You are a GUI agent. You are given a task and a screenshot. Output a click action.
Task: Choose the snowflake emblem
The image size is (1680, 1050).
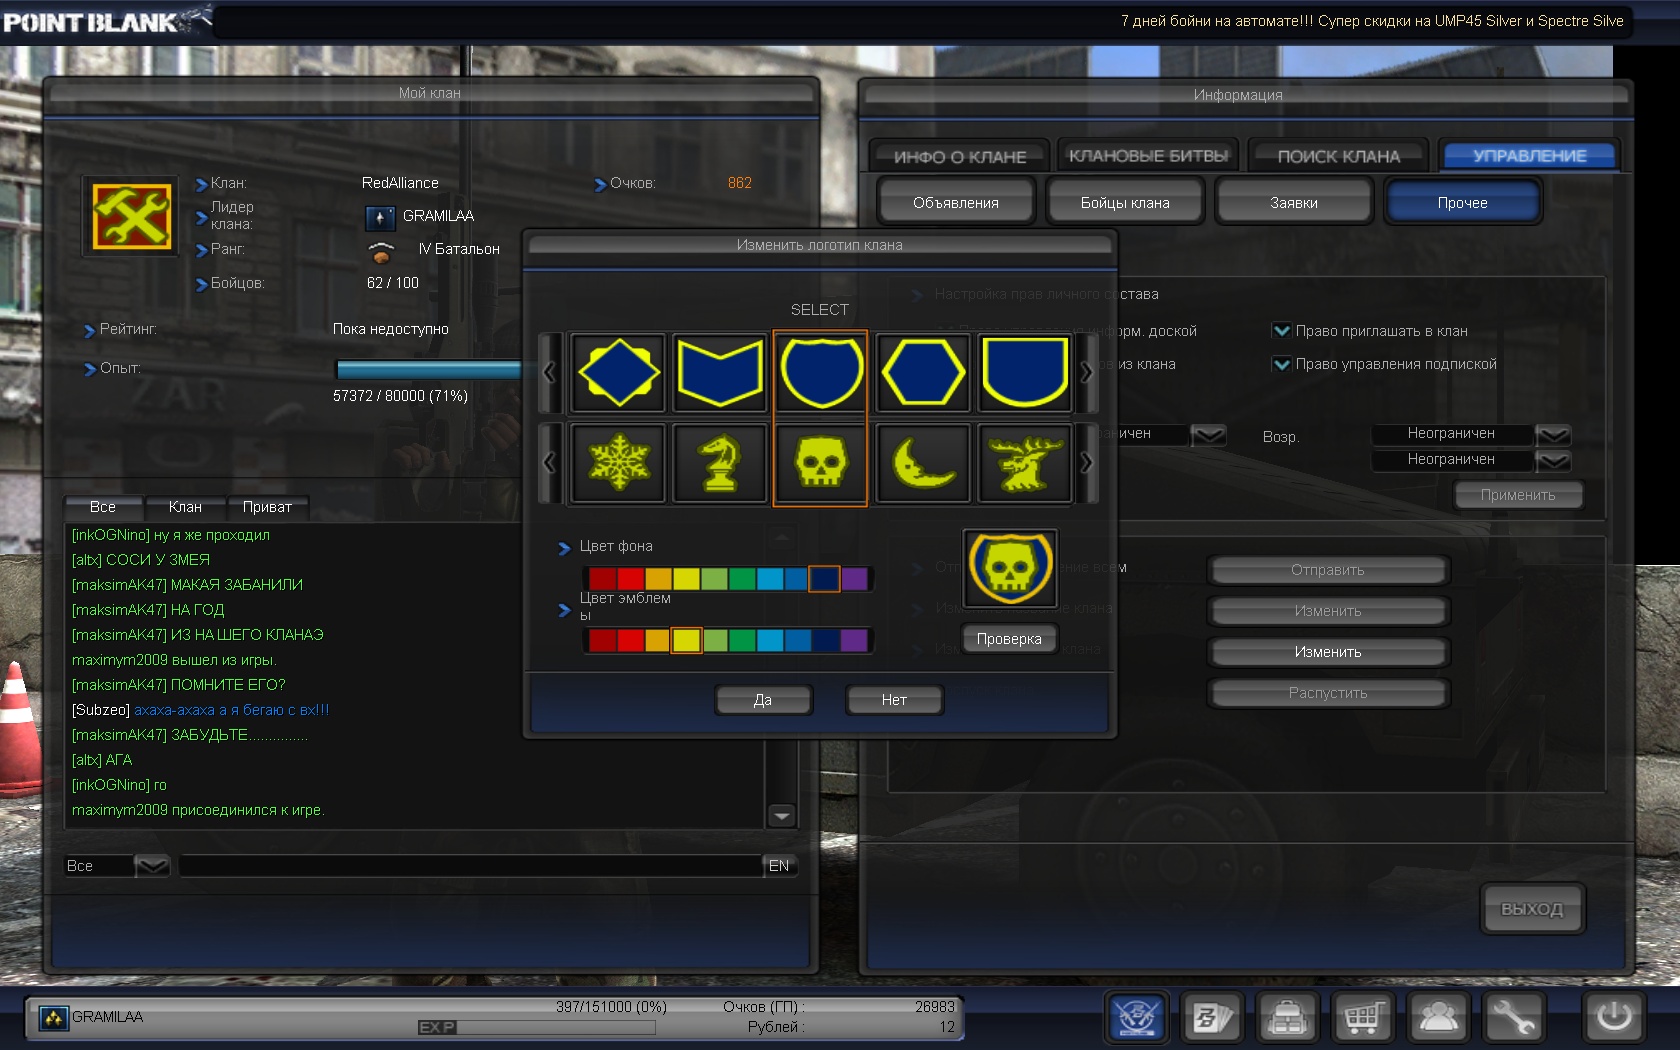[x=618, y=463]
